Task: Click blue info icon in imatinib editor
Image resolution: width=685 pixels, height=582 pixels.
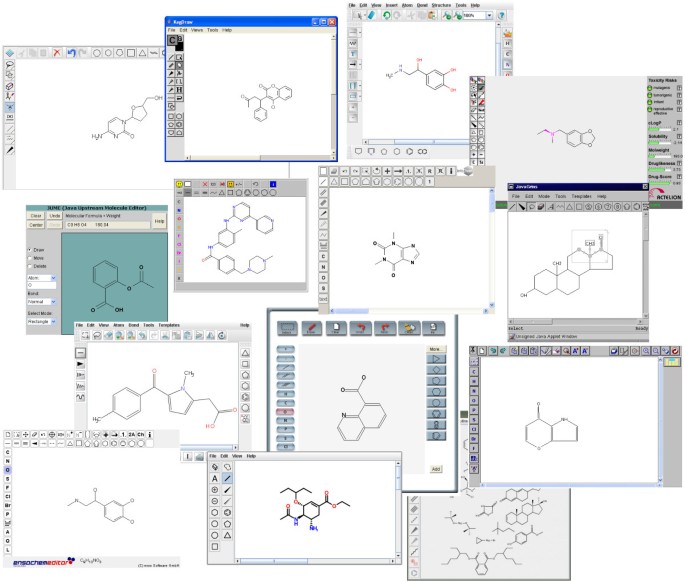Action: (x=273, y=184)
